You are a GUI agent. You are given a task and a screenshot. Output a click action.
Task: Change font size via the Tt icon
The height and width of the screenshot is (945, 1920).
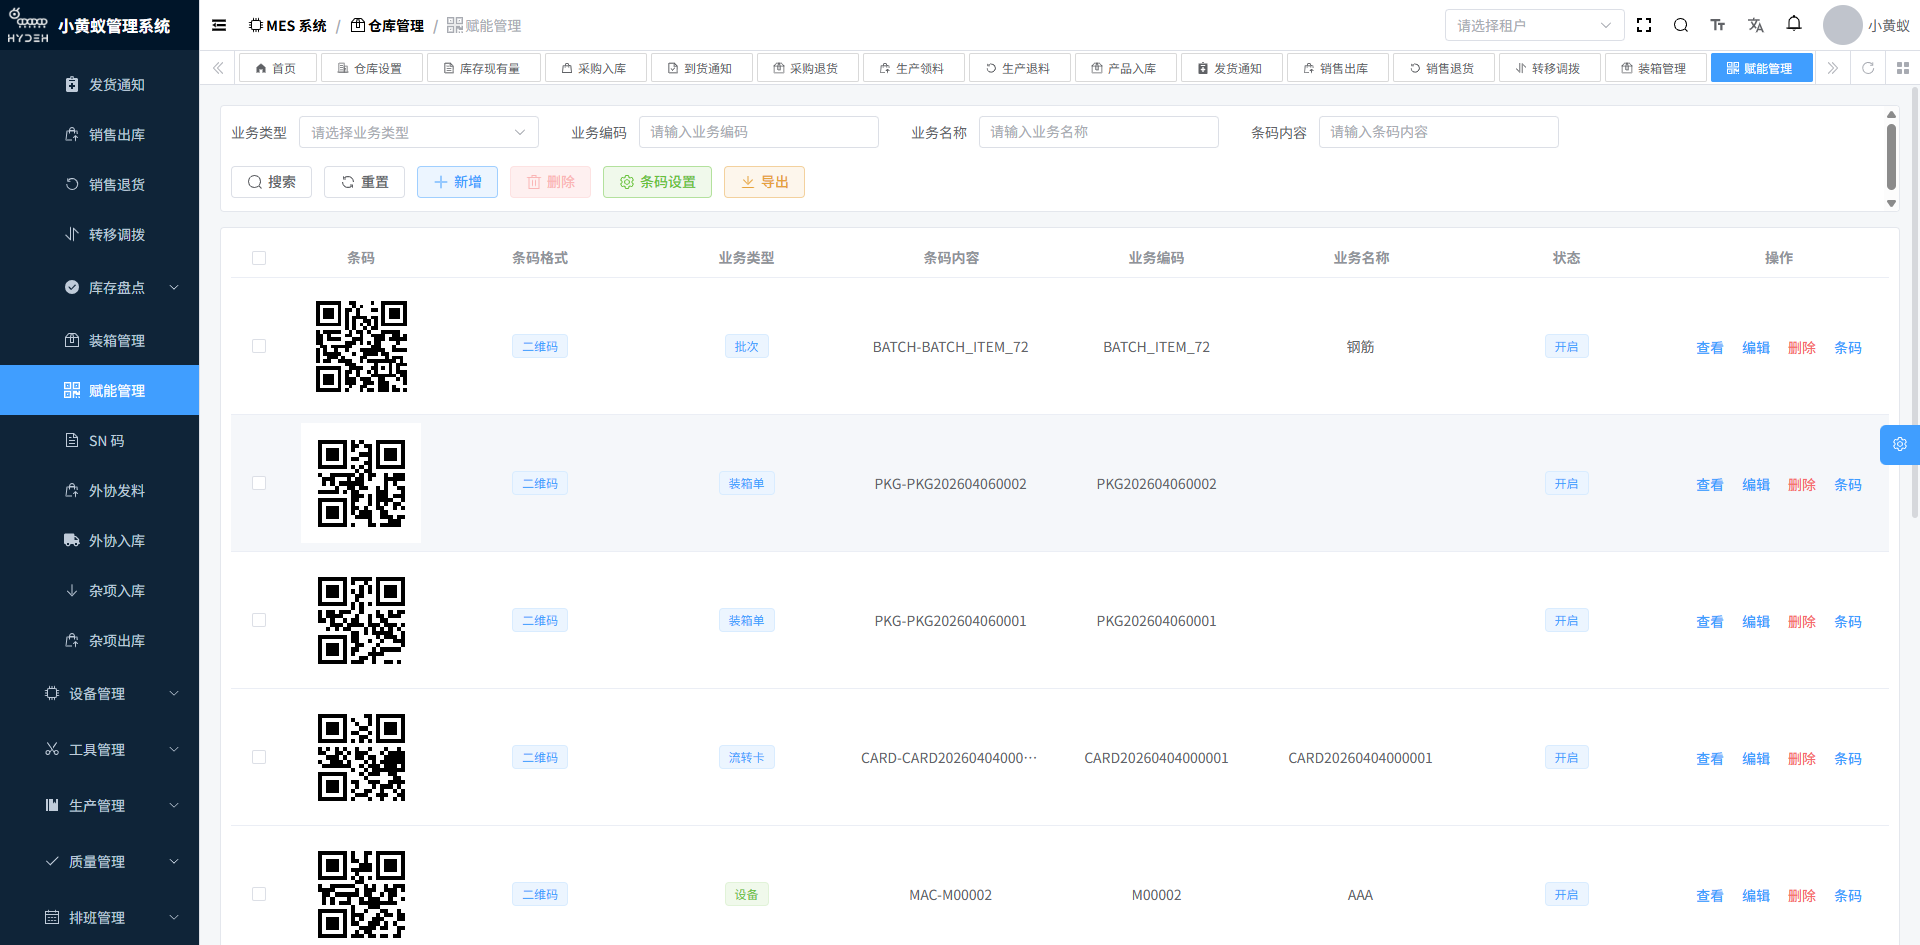[1718, 25]
